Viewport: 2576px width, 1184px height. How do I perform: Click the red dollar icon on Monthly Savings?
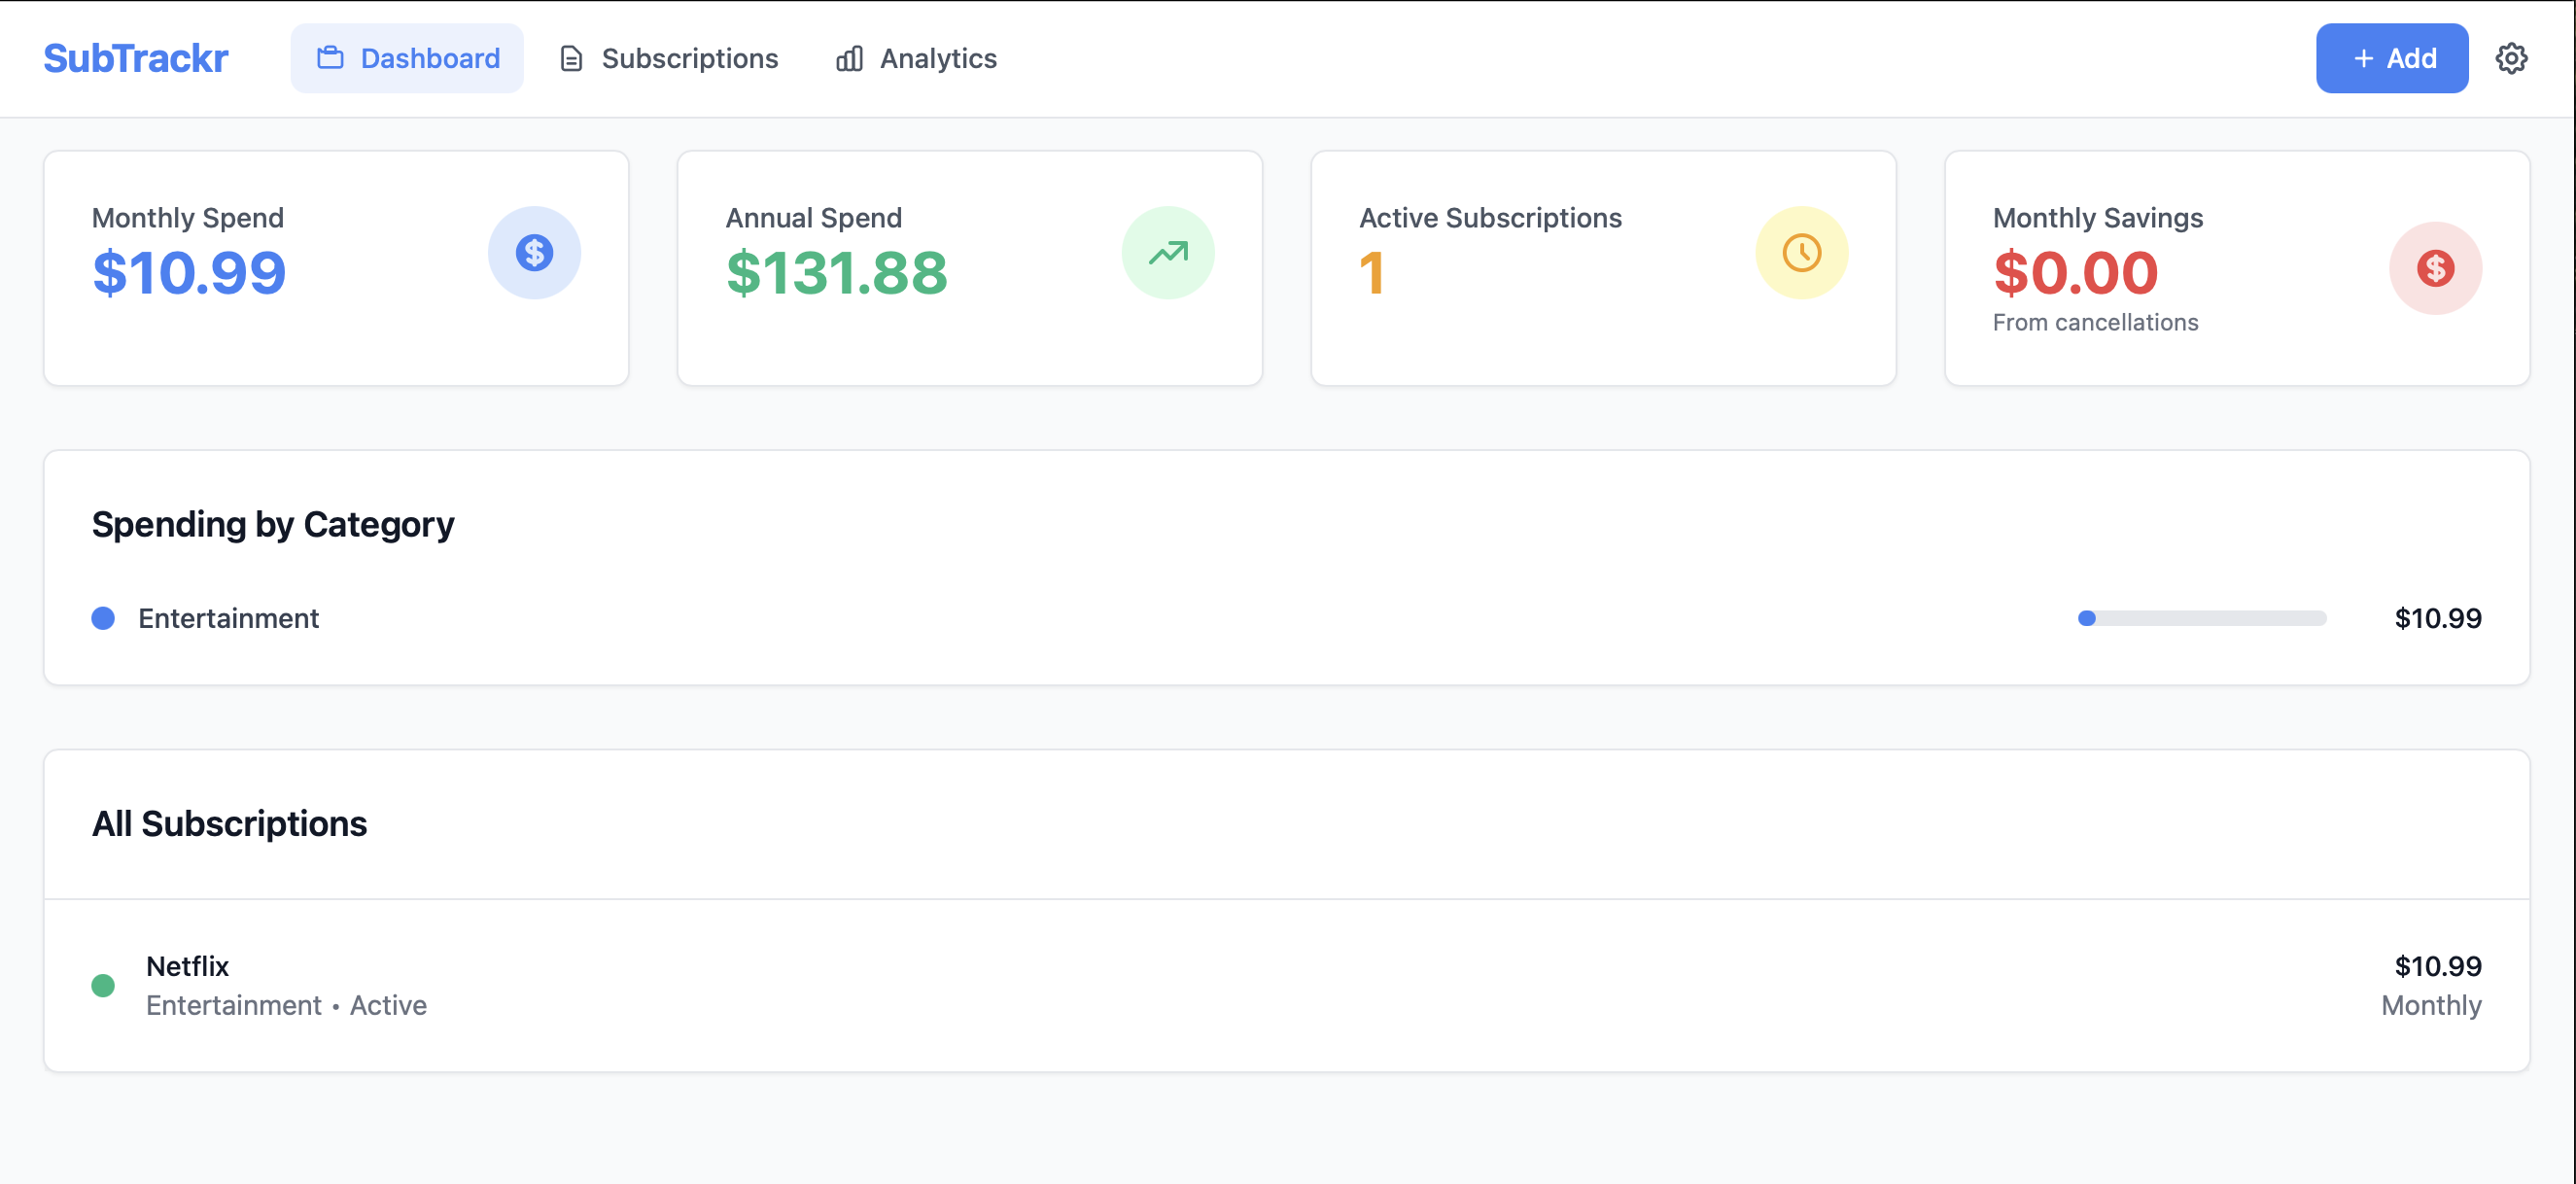click(2435, 267)
